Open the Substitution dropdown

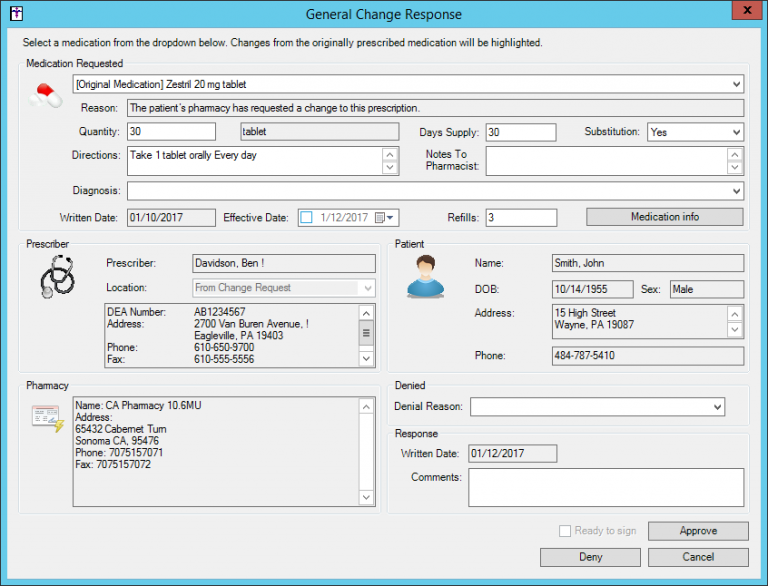click(736, 132)
